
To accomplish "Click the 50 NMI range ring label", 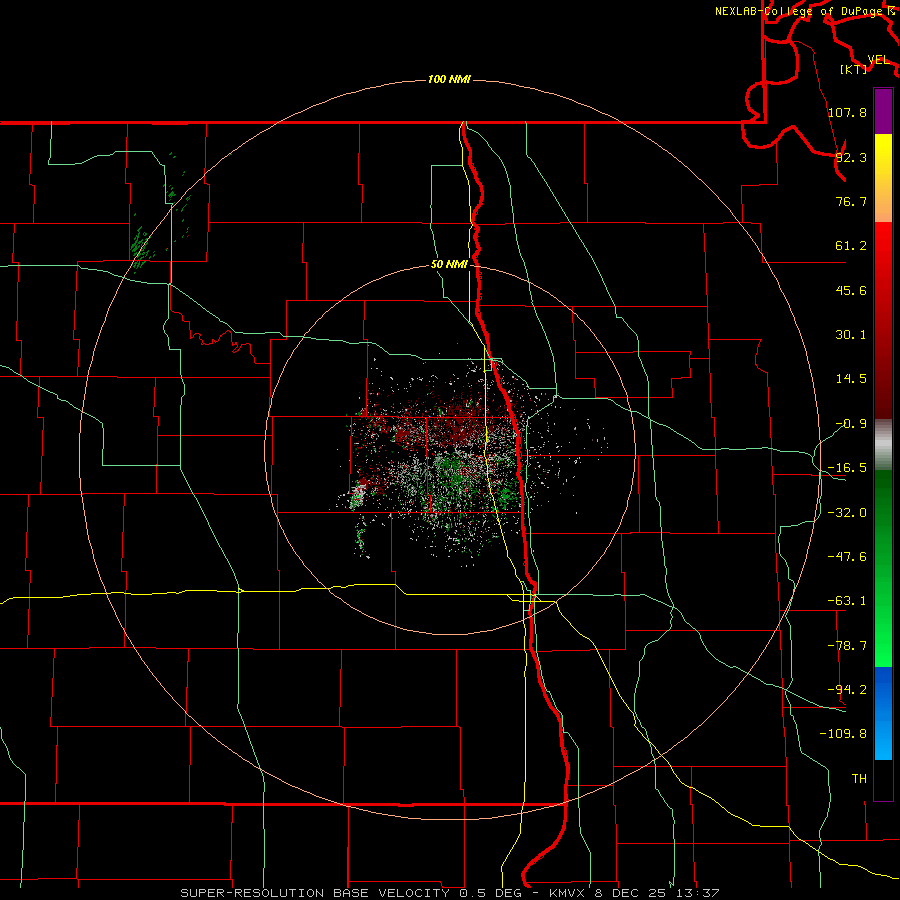I will click(449, 265).
